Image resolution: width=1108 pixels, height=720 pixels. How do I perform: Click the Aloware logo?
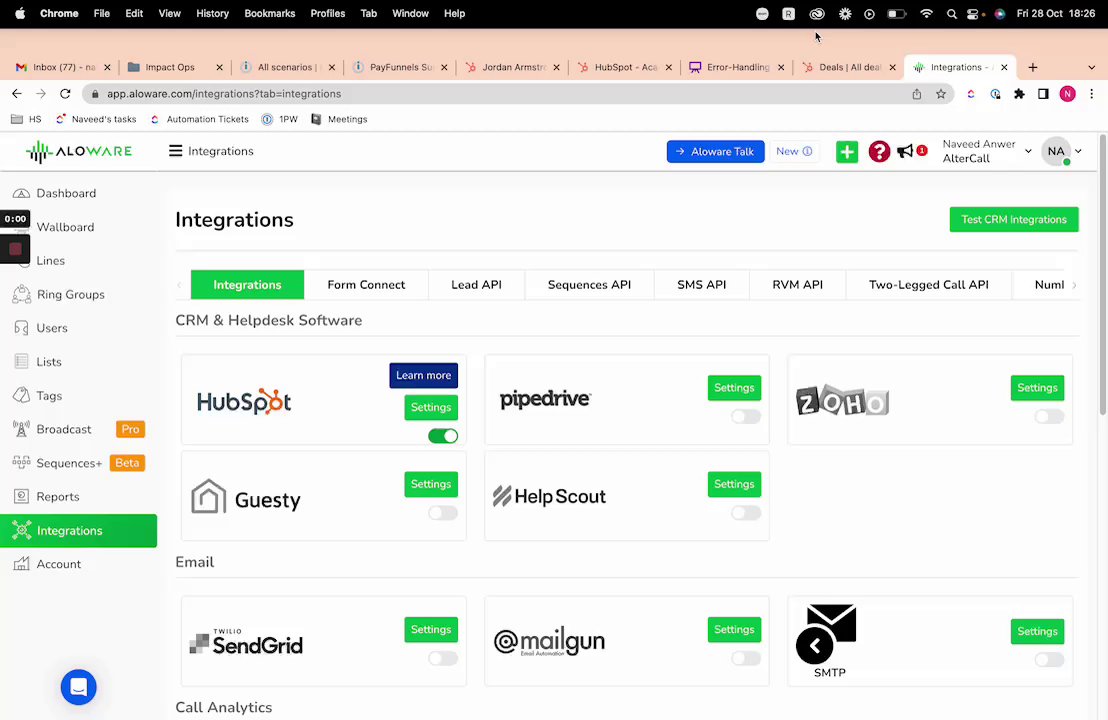(x=78, y=151)
